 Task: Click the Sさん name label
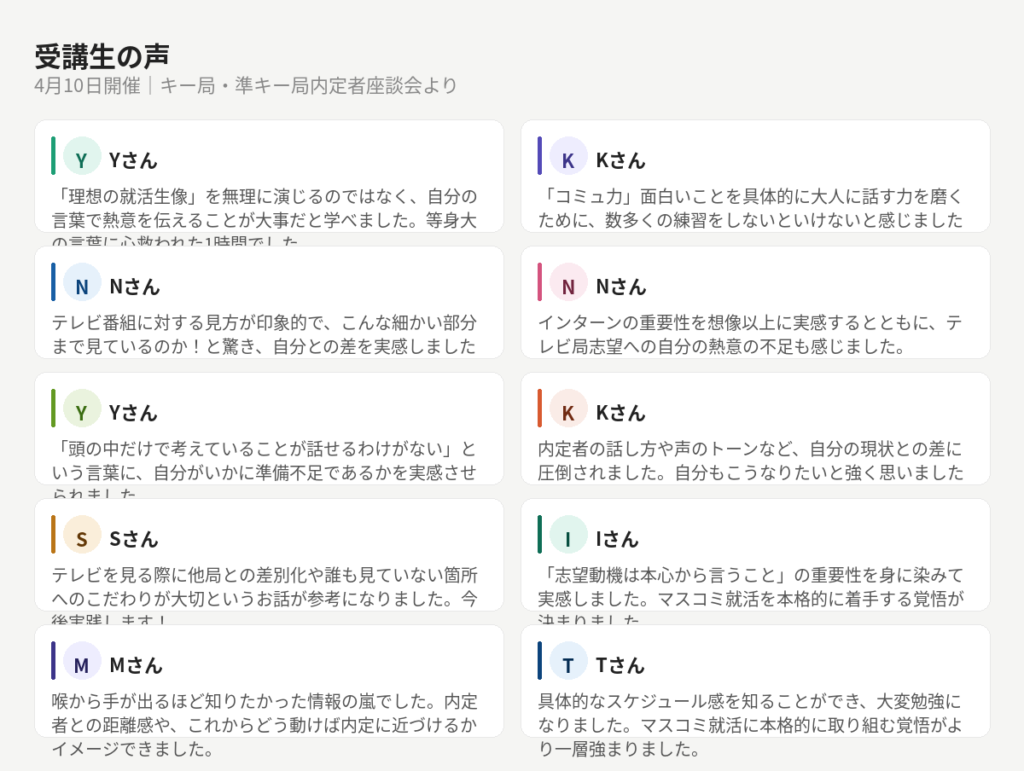click(133, 539)
